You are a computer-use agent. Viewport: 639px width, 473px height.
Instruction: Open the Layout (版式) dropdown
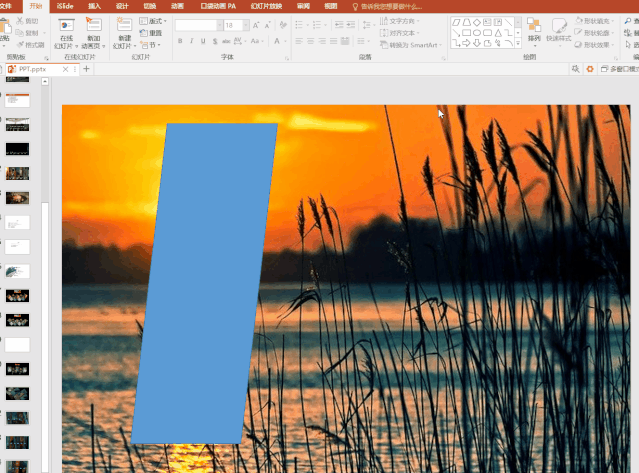click(153, 21)
